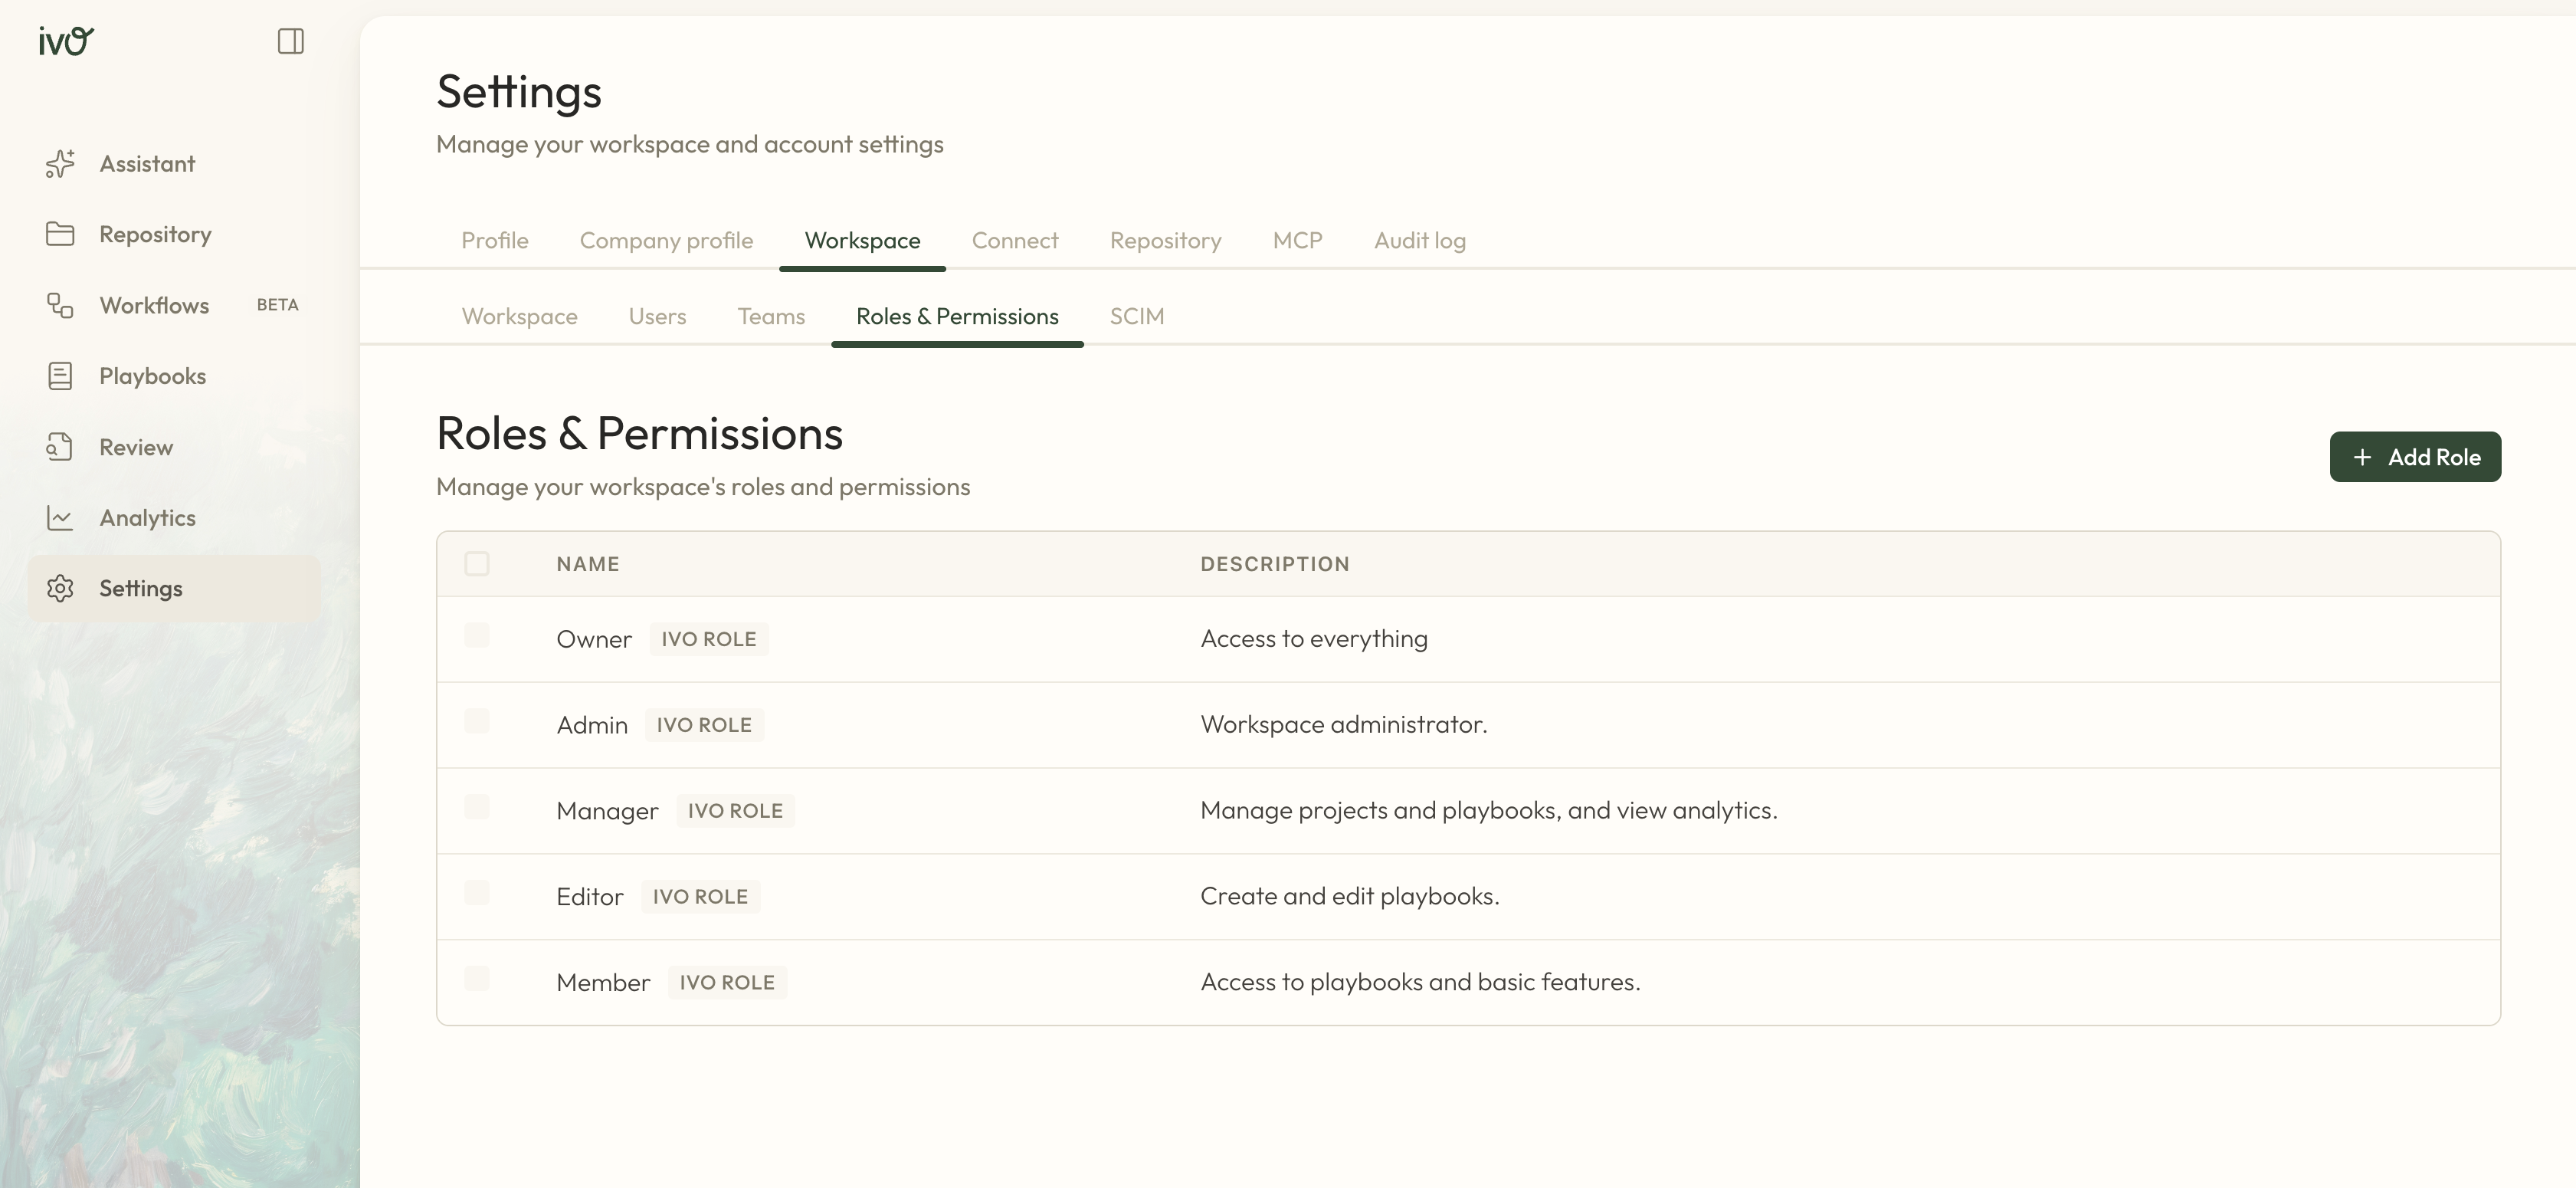
Task: Click the Settings gear icon
Action: click(x=60, y=588)
